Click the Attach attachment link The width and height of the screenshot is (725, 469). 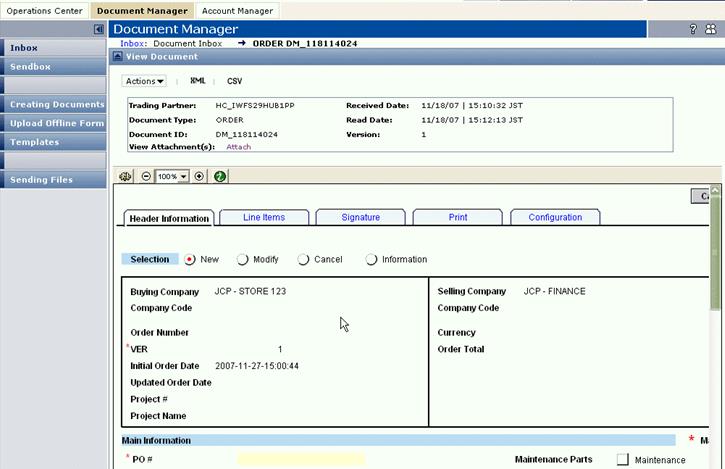pyautogui.click(x=238, y=147)
